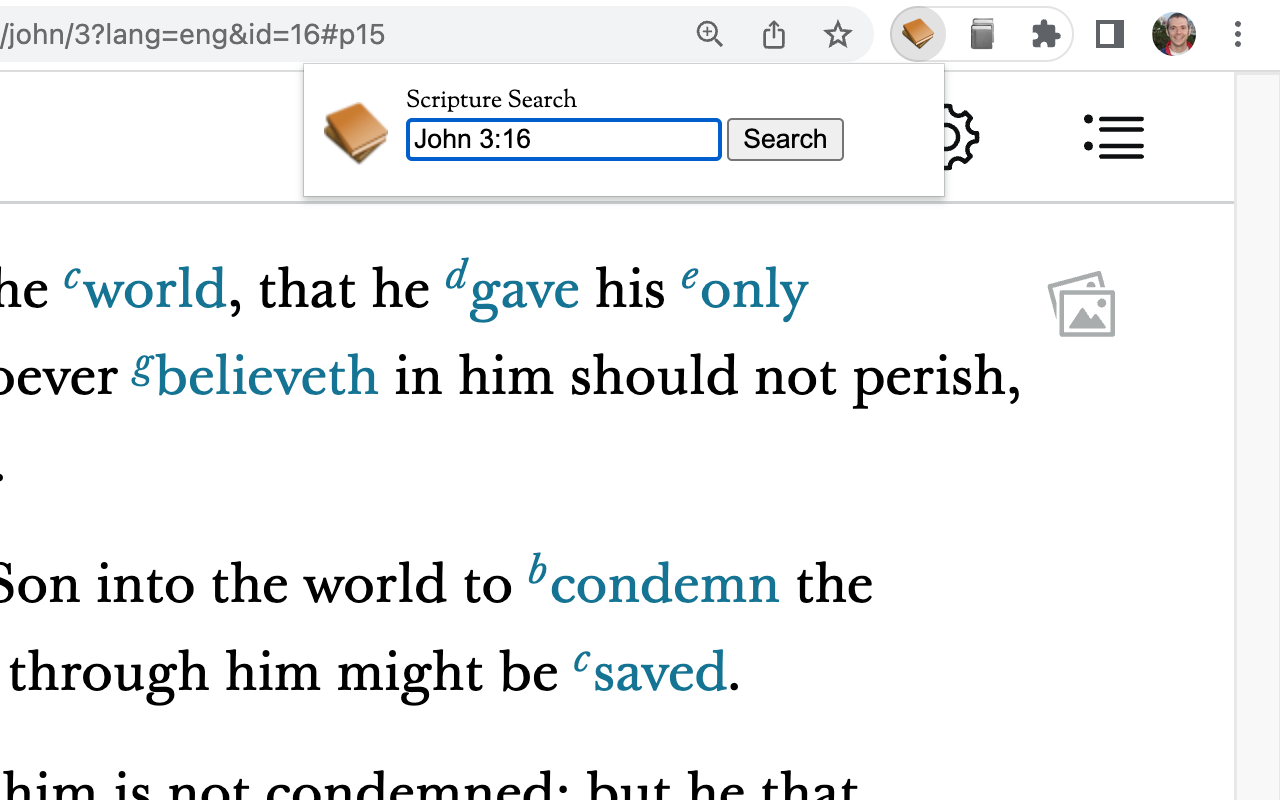
Task: Toggle the browser side panel
Action: click(x=1109, y=33)
